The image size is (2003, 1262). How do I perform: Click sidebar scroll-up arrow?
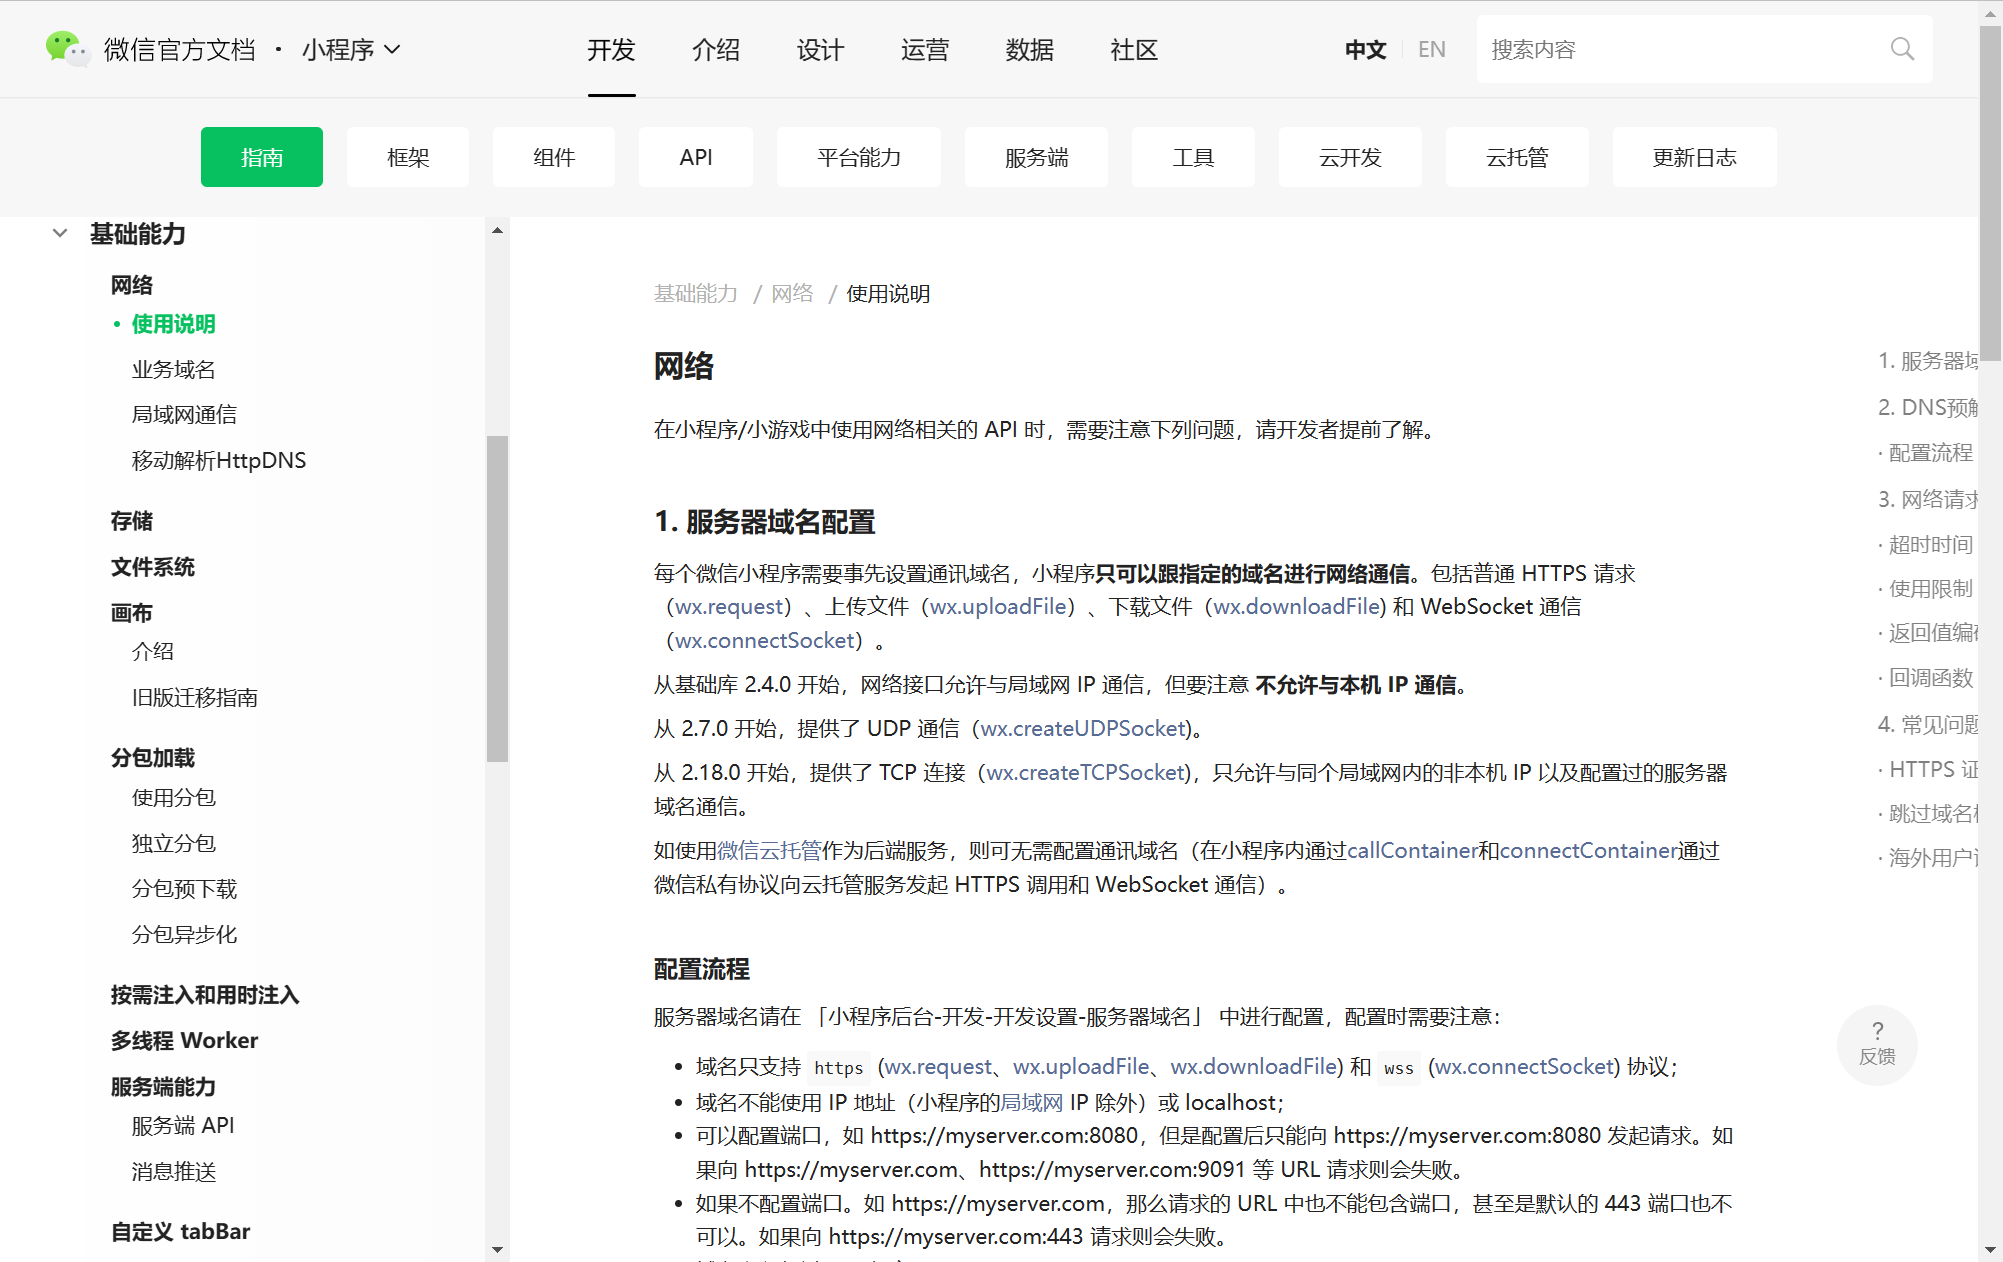click(497, 231)
